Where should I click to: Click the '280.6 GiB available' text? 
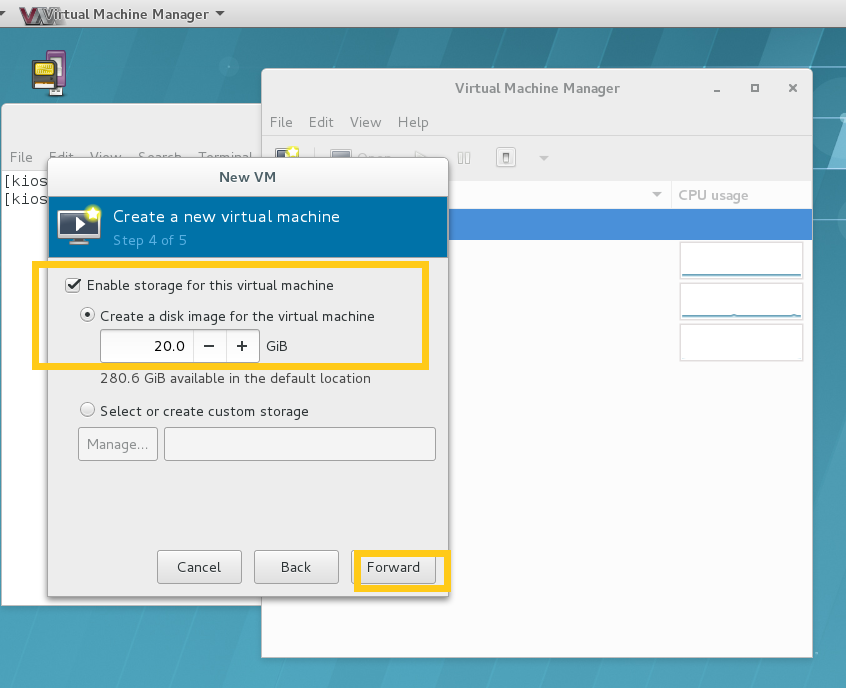pos(235,378)
